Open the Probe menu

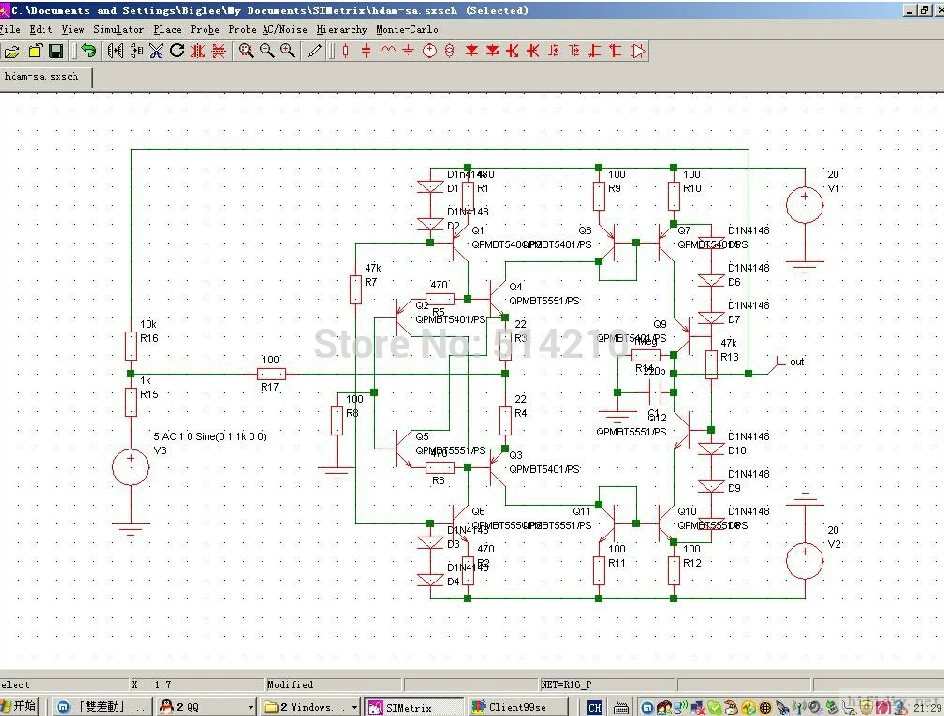(205, 30)
